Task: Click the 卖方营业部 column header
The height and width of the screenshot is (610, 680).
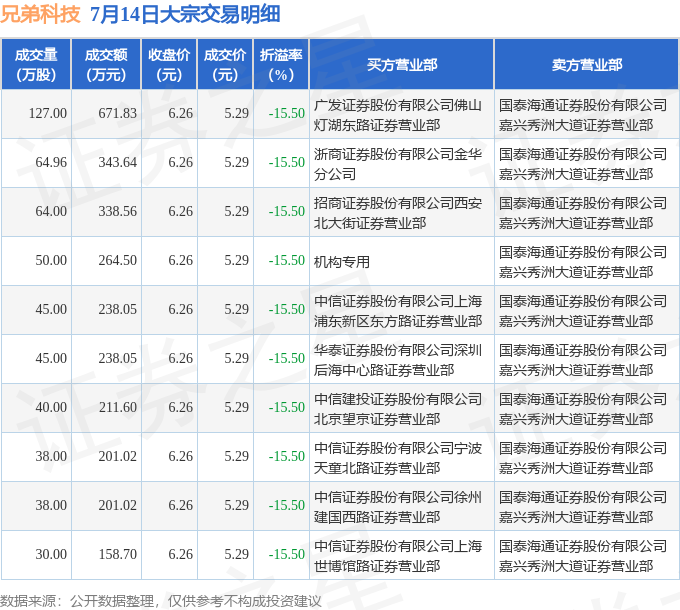Action: coord(586,65)
